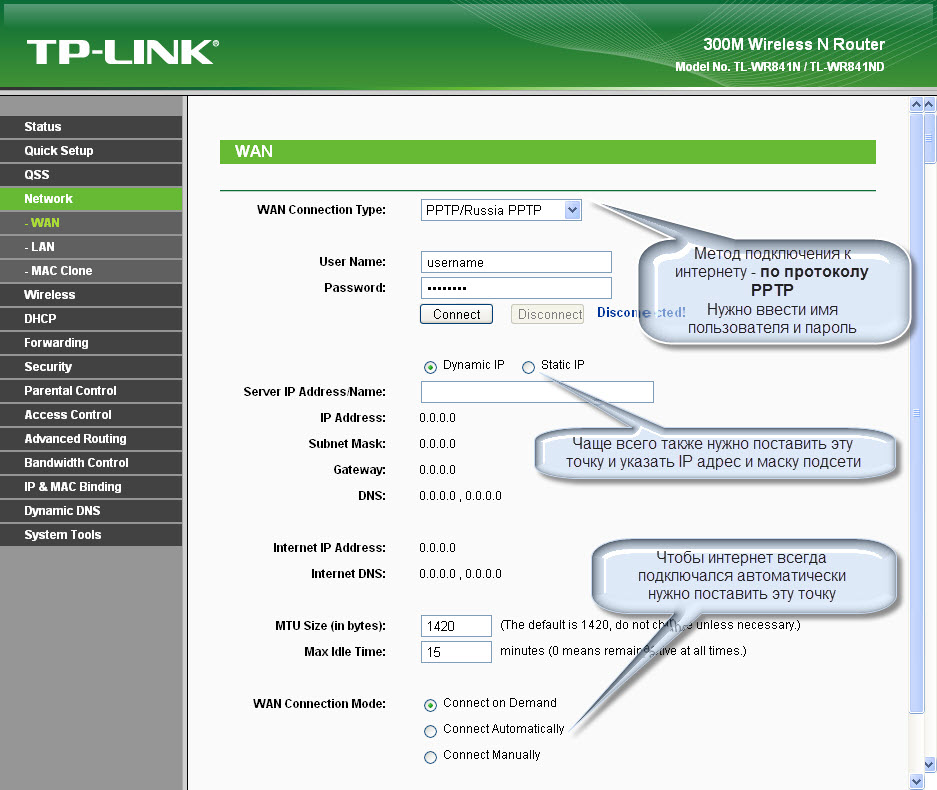Select Connect on Demand option
The height and width of the screenshot is (790, 937).
tap(431, 705)
